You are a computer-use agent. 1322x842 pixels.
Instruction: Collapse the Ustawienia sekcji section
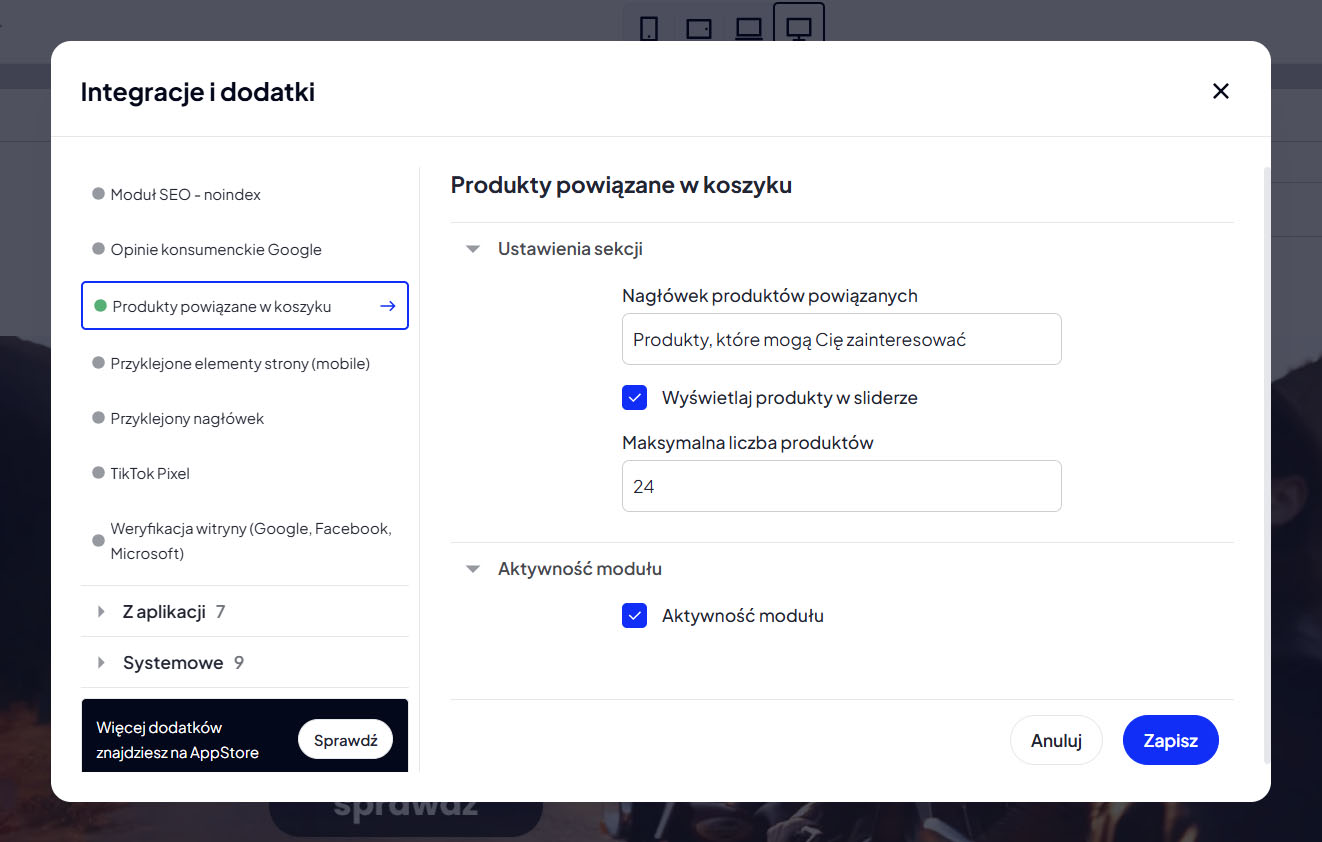(473, 250)
